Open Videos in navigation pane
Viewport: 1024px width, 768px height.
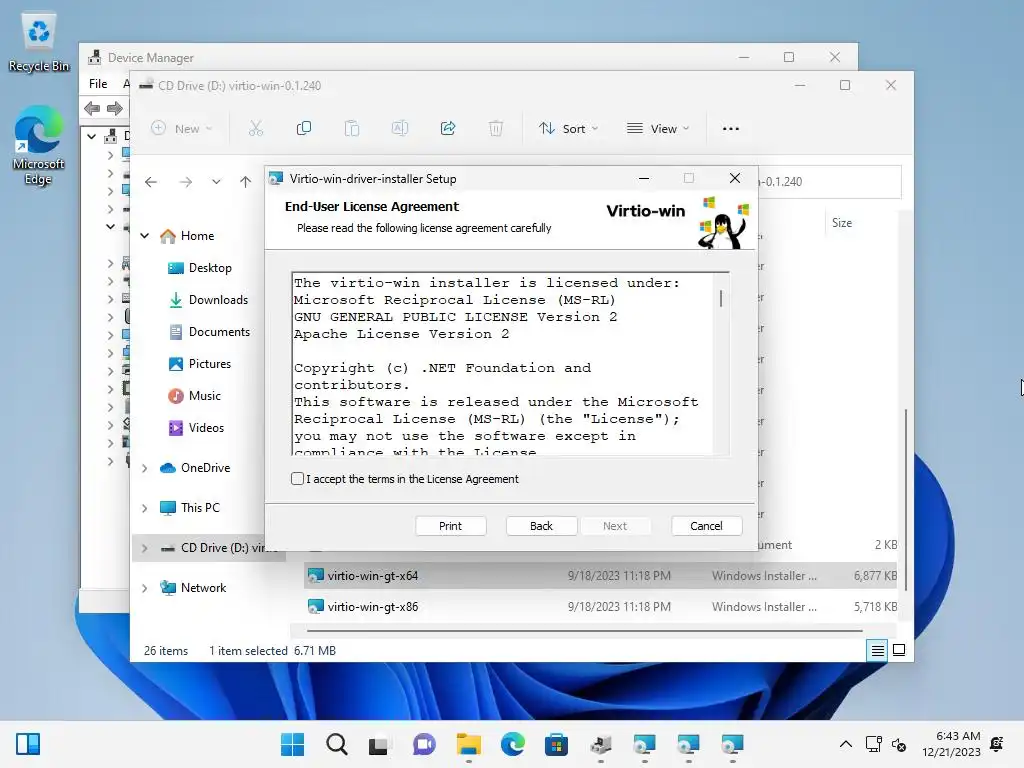point(196,428)
